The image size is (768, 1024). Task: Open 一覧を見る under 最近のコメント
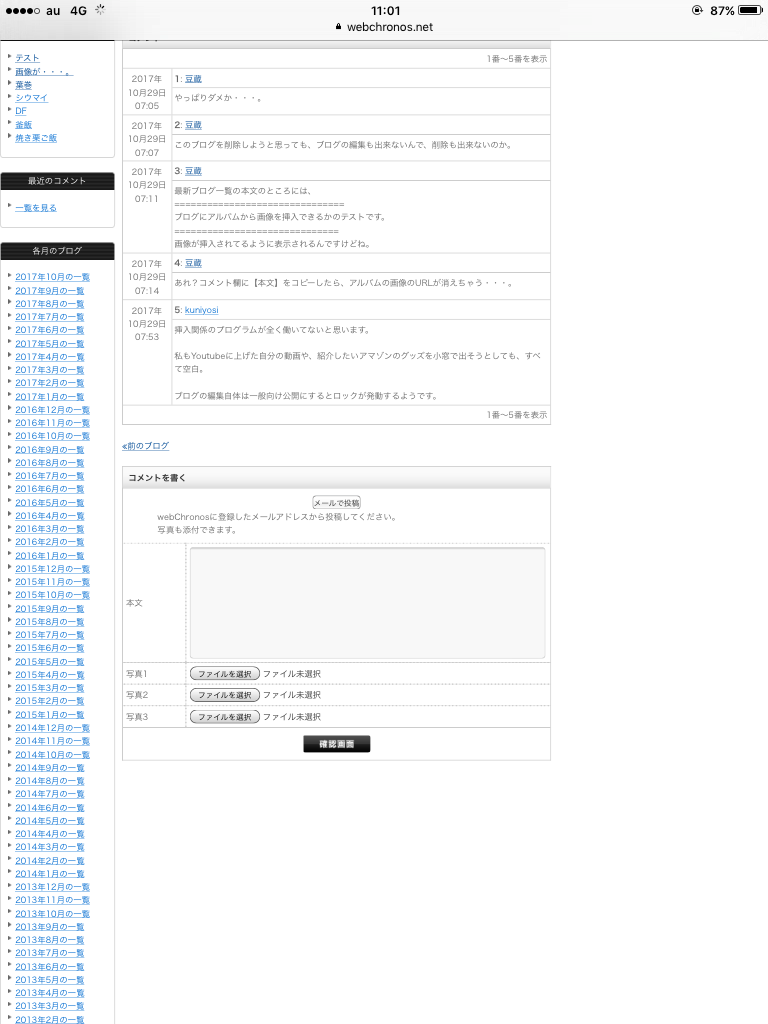pyautogui.click(x=36, y=207)
